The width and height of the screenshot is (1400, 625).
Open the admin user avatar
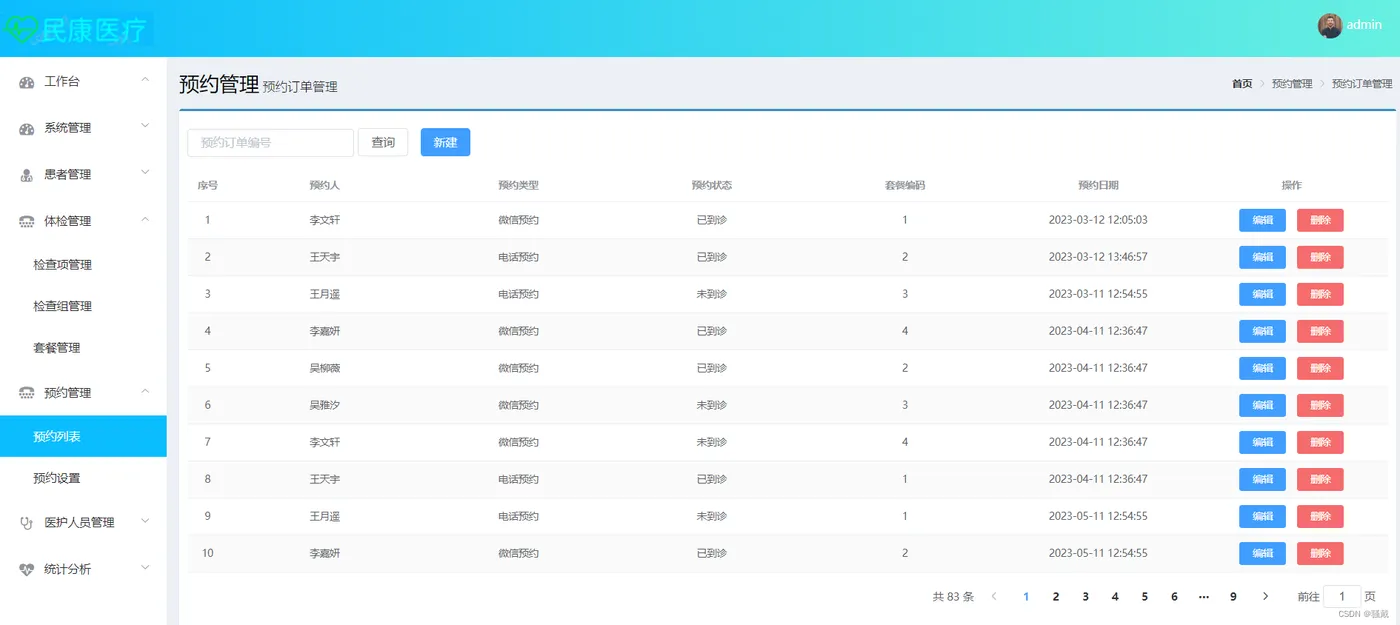pyautogui.click(x=1329, y=26)
